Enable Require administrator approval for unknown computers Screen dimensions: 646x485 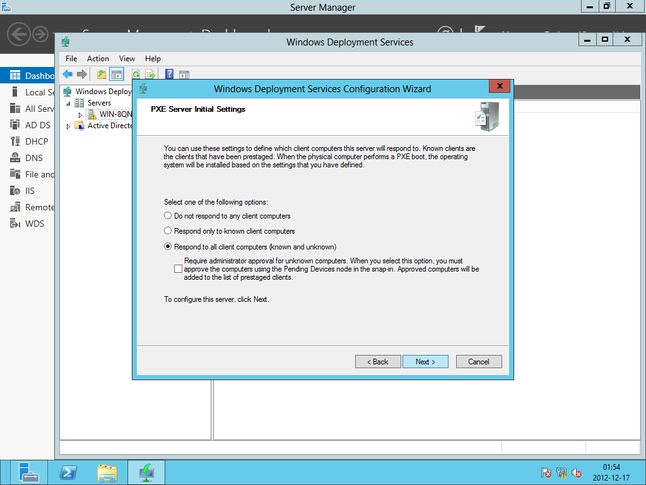(x=178, y=269)
